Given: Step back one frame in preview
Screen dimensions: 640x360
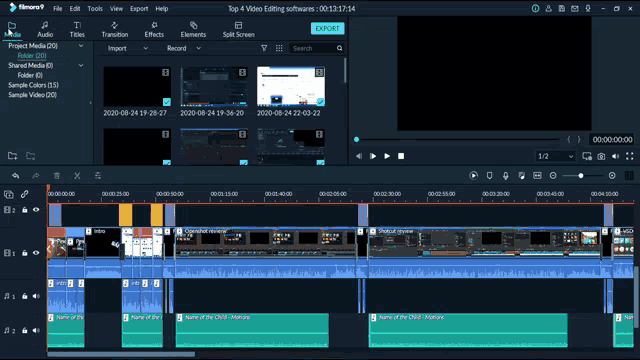Looking at the screenshot, I should pyautogui.click(x=359, y=156).
